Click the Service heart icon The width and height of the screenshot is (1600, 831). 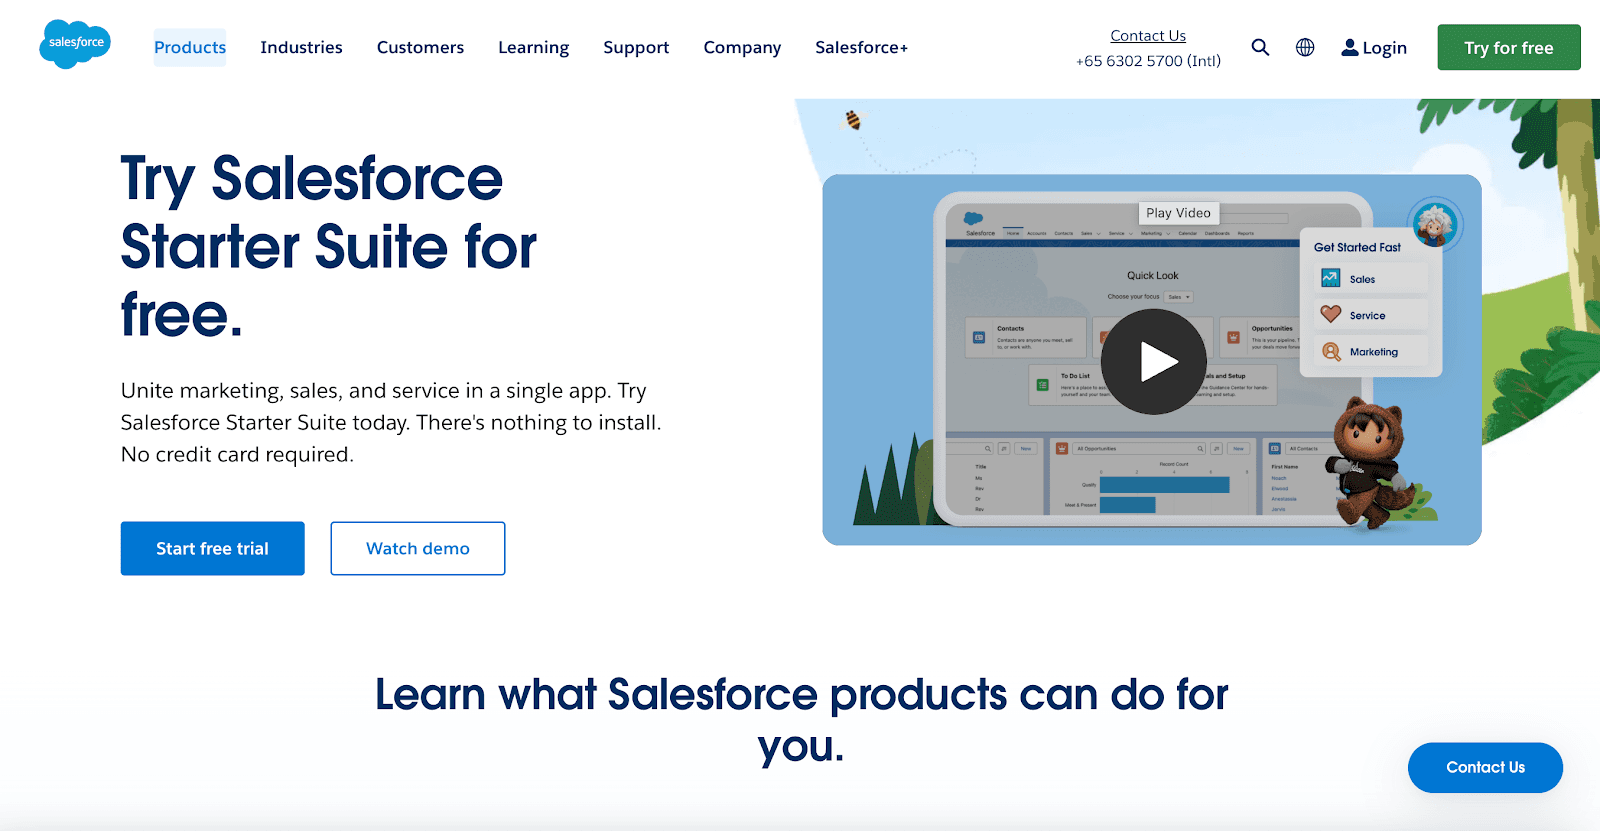click(x=1330, y=314)
